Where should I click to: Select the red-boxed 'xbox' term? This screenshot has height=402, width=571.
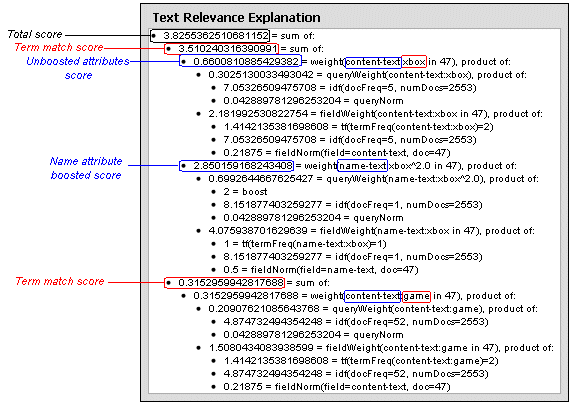click(414, 62)
